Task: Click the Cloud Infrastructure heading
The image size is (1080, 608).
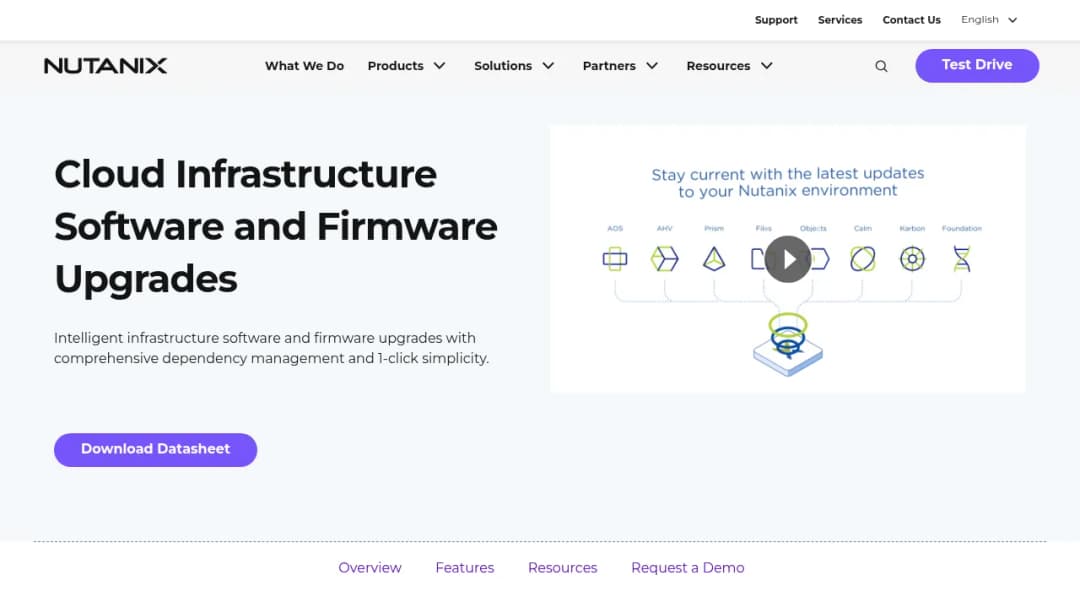Action: tap(276, 226)
